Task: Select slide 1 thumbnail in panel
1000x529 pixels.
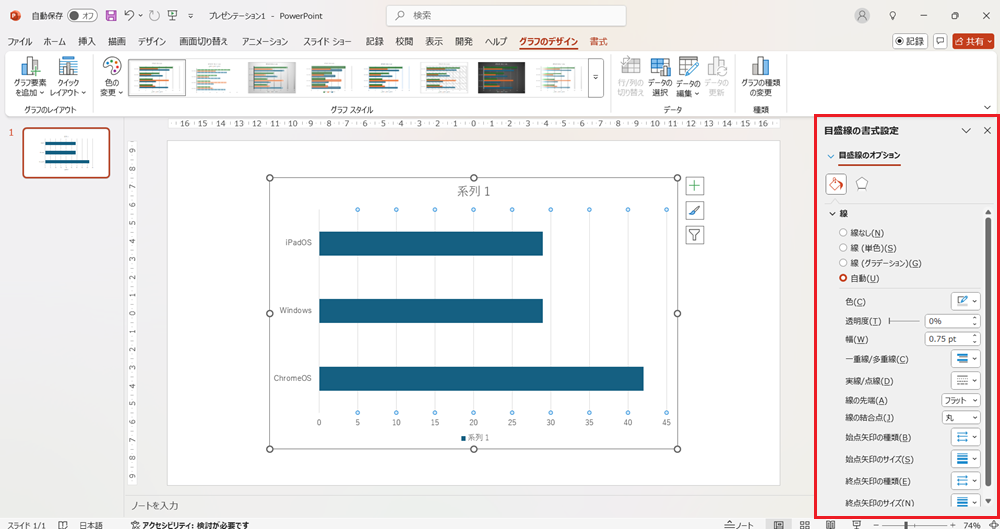Action: click(66, 153)
